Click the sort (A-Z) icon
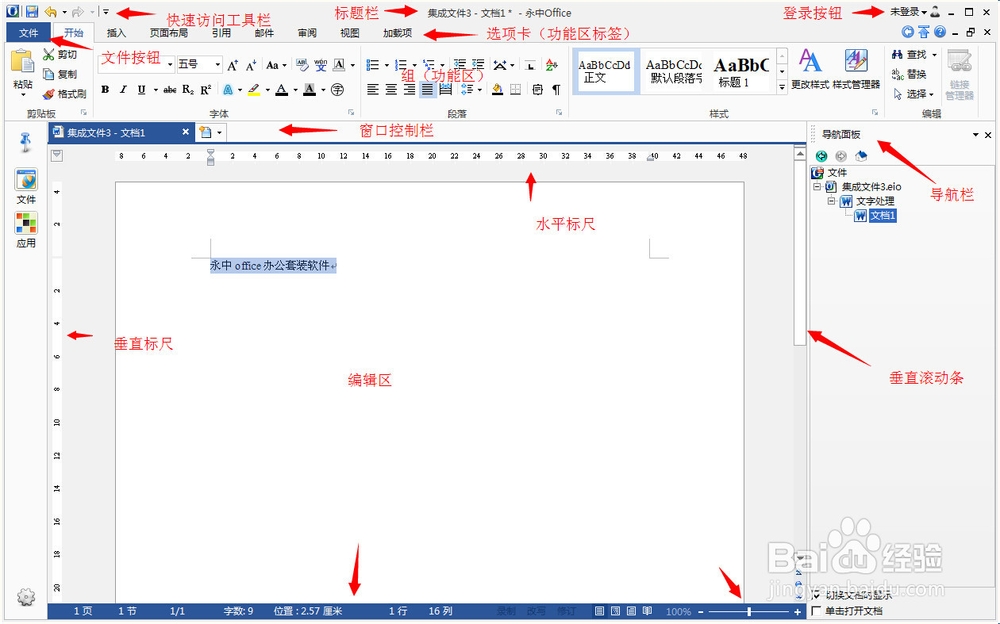Viewport: 1000px width, 624px height. pyautogui.click(x=552, y=64)
